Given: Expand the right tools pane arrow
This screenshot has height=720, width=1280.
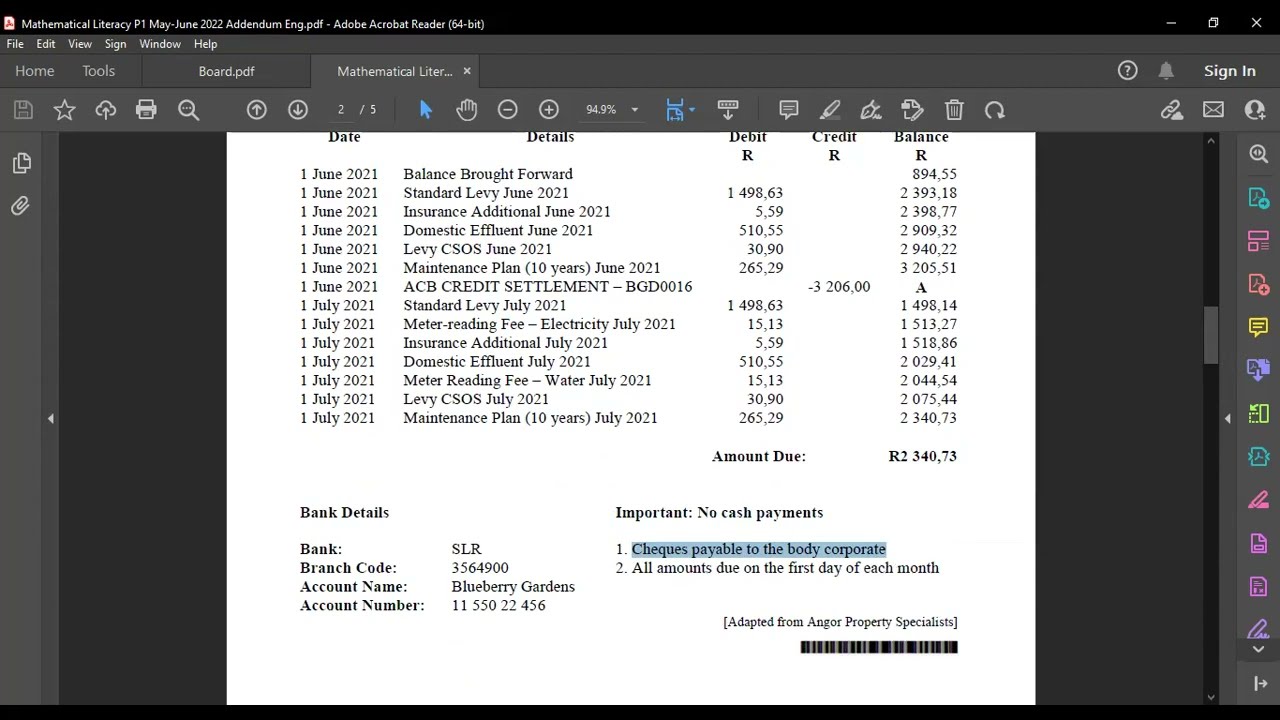Looking at the screenshot, I should click(x=1228, y=419).
